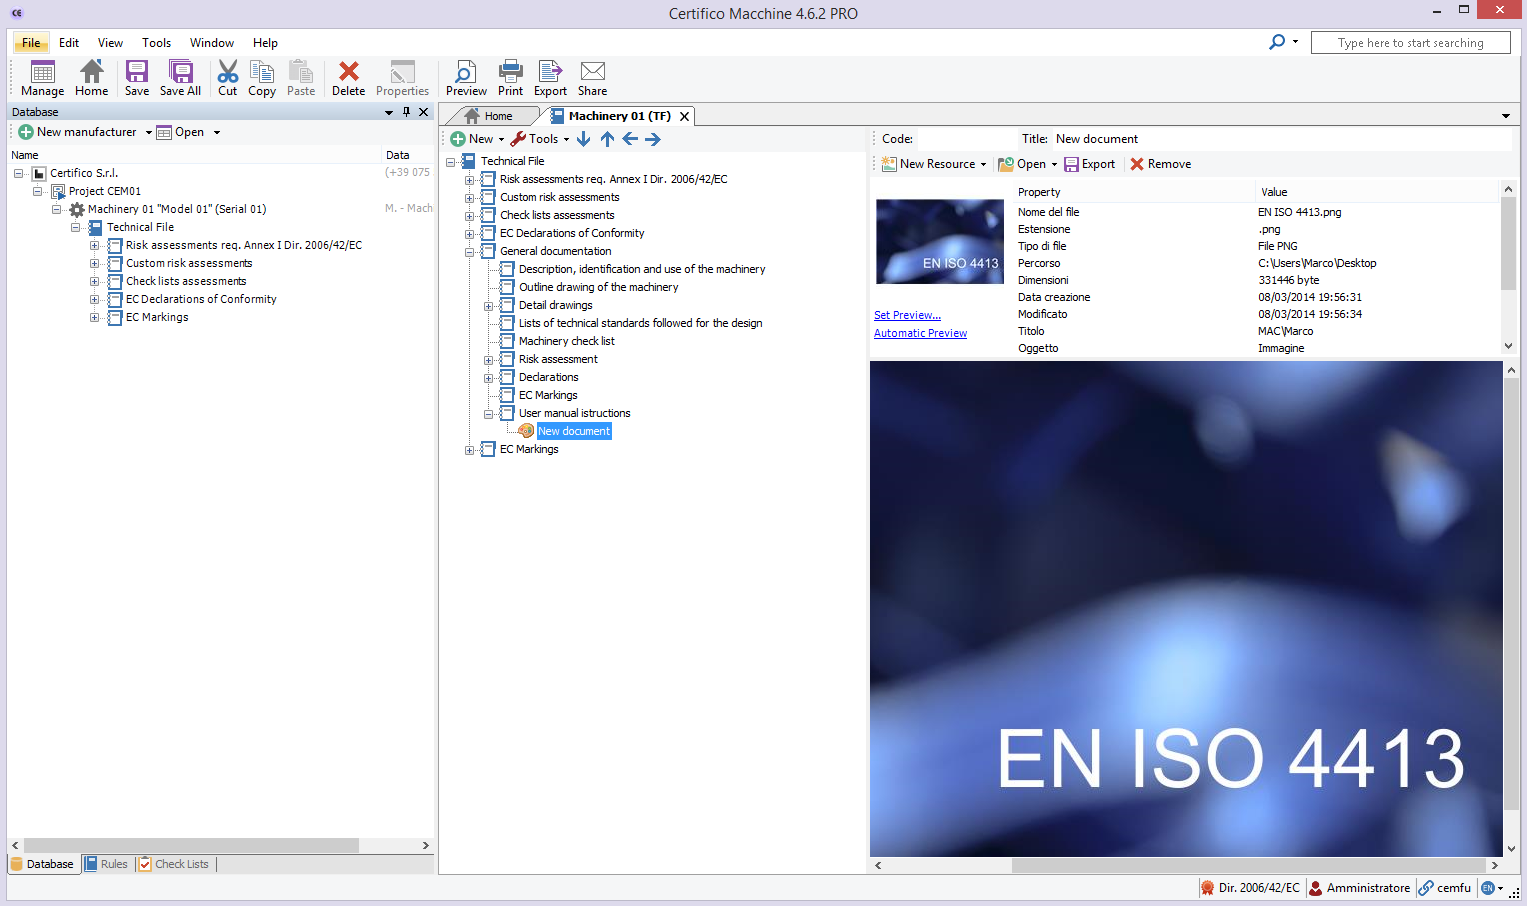The height and width of the screenshot is (906, 1527).
Task: Open the resource with Open button
Action: coord(1022,164)
